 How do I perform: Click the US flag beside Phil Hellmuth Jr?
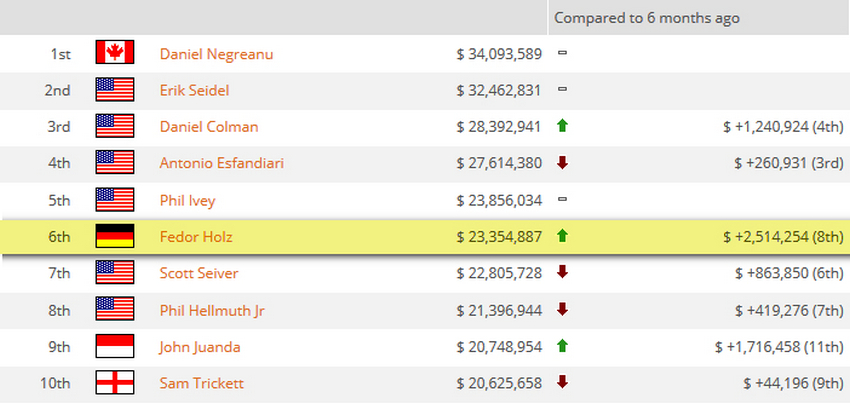tap(115, 310)
